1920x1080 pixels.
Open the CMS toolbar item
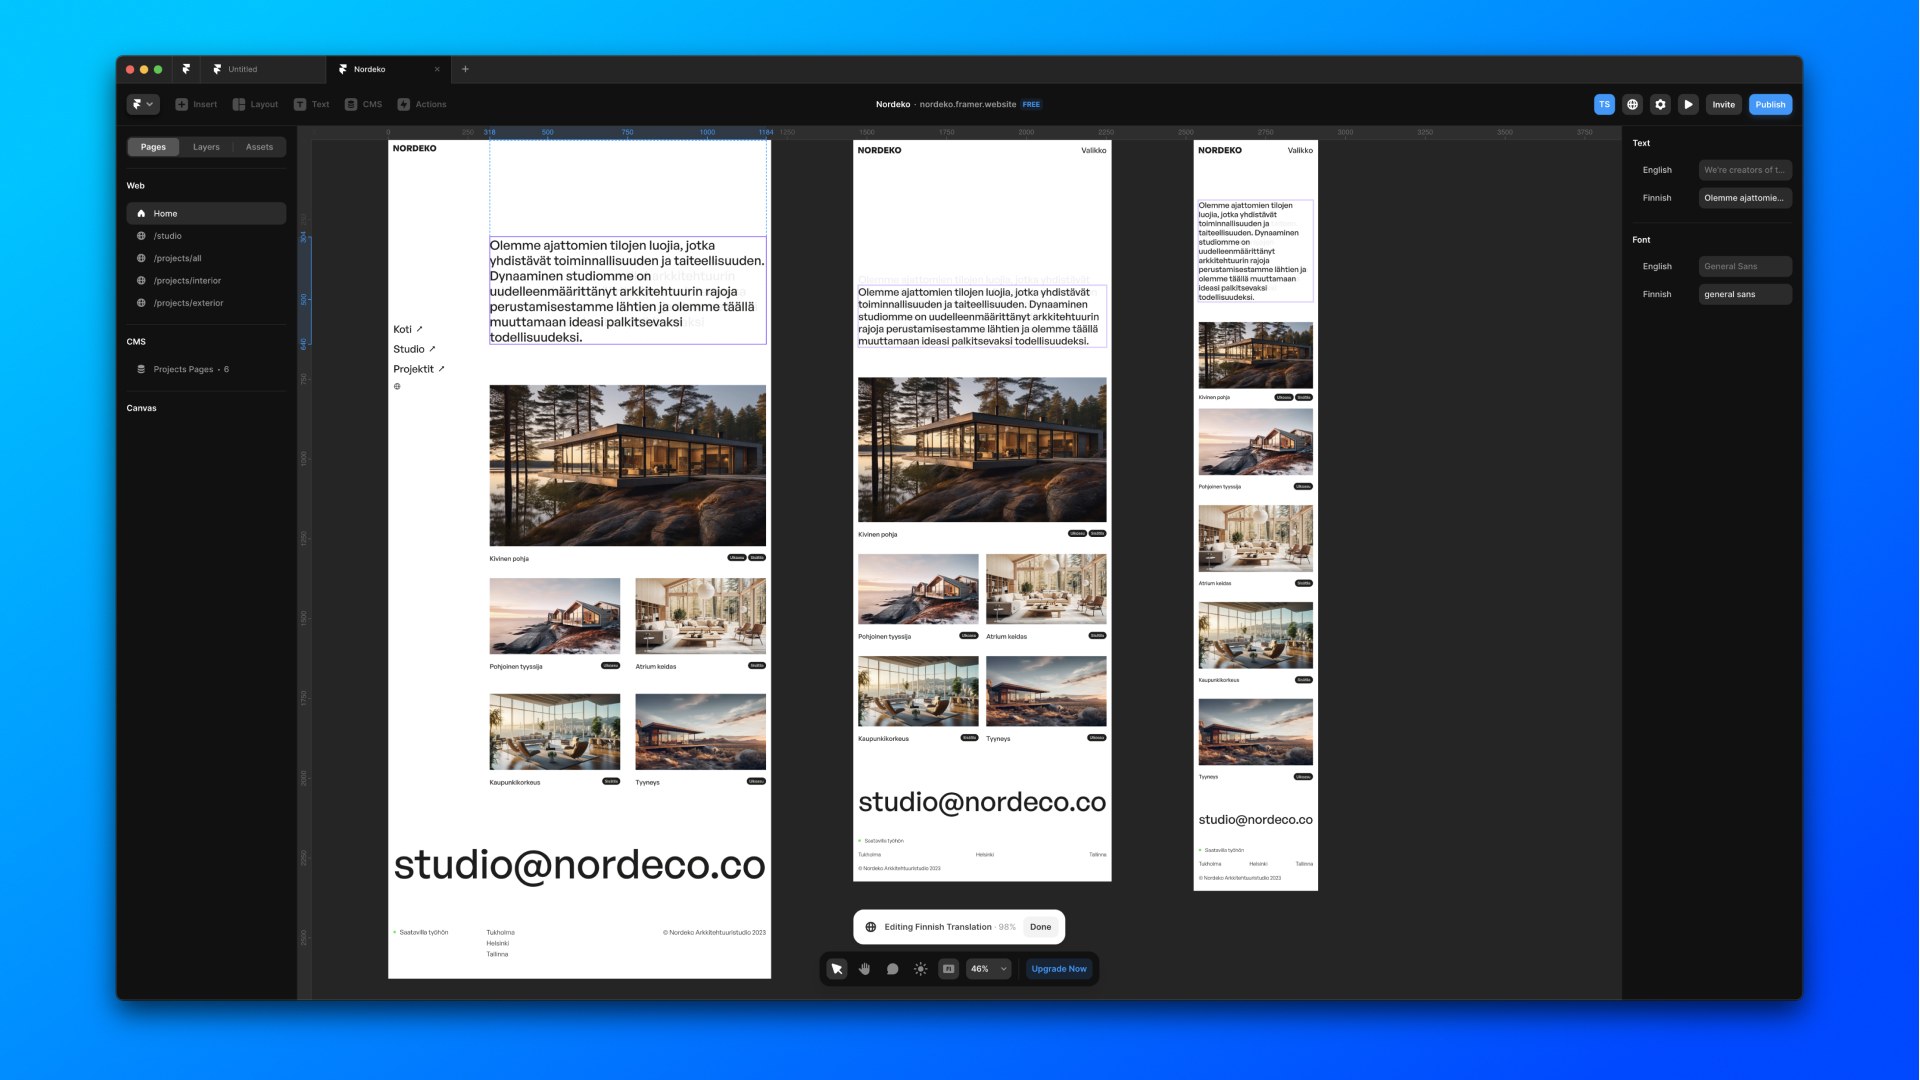click(x=364, y=104)
